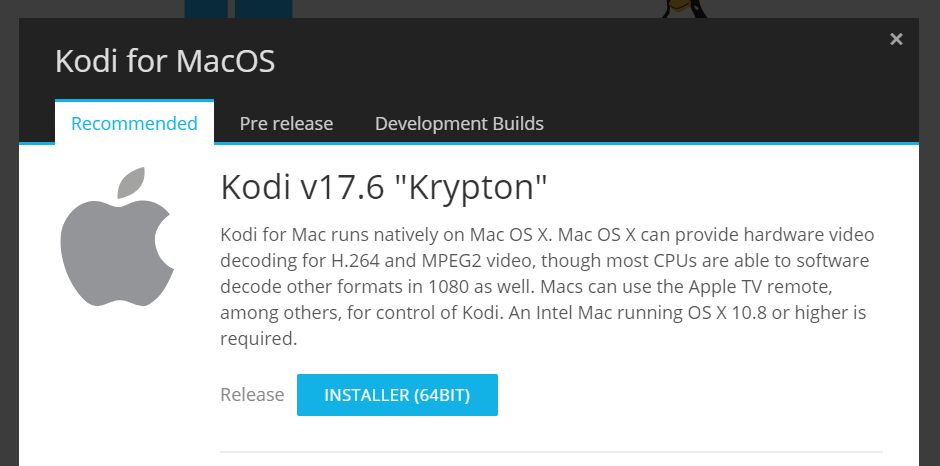Click the "Kodi for MacOS" dialog title
The image size is (940, 466).
pos(165,61)
